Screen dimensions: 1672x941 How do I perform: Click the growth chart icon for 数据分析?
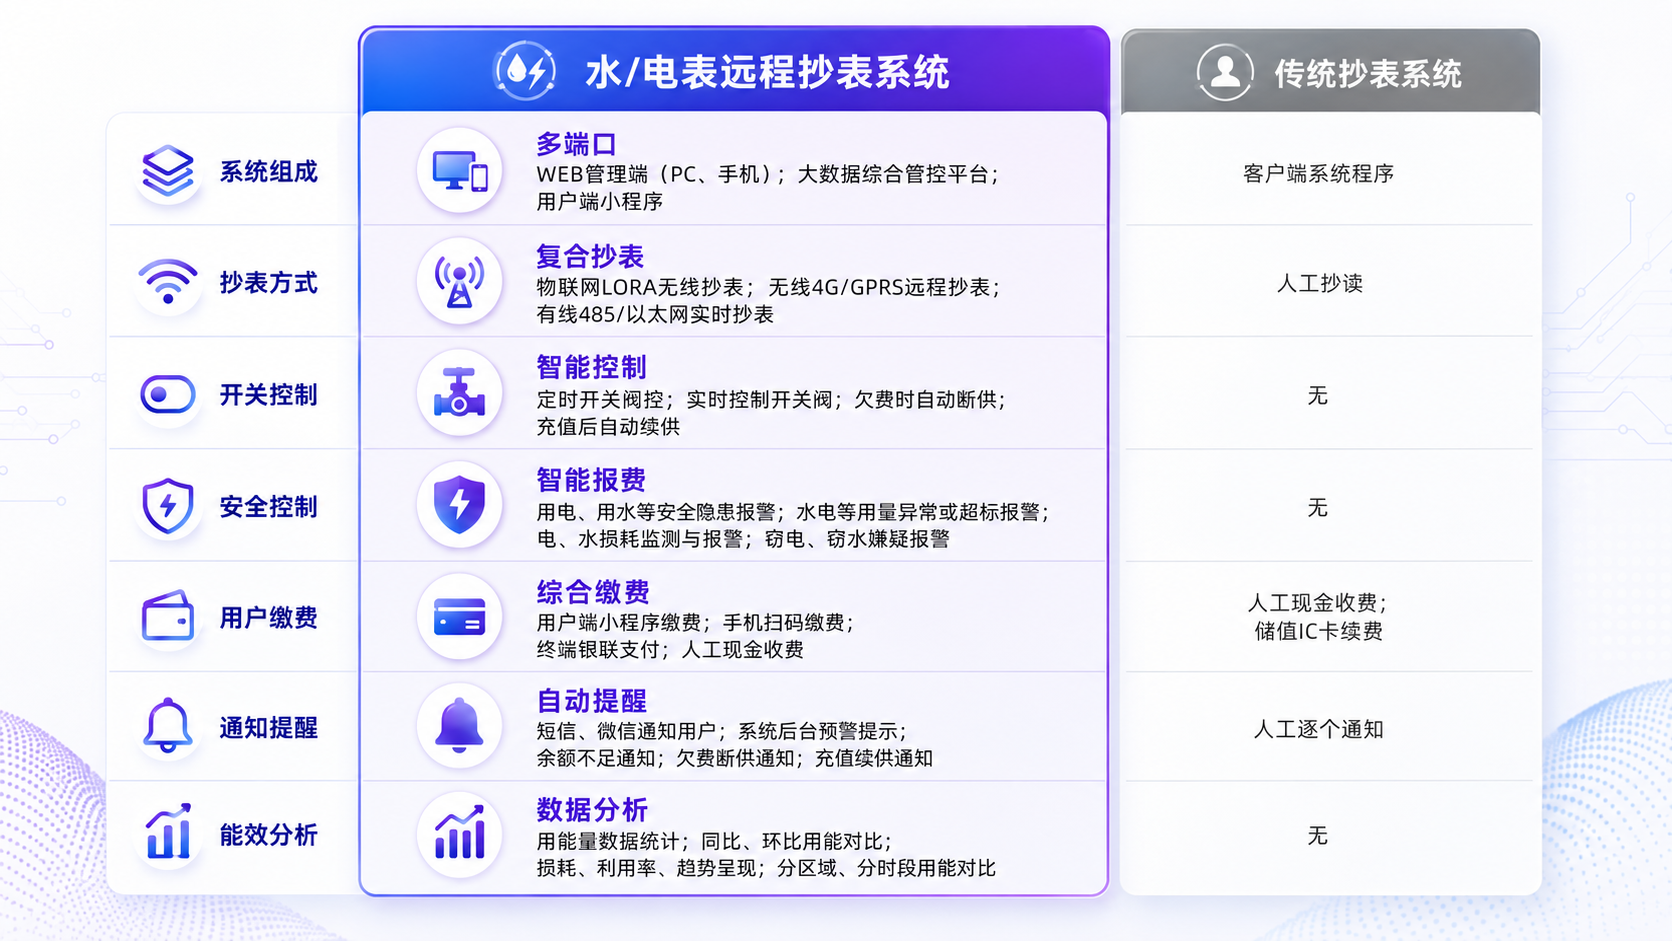coord(460,833)
